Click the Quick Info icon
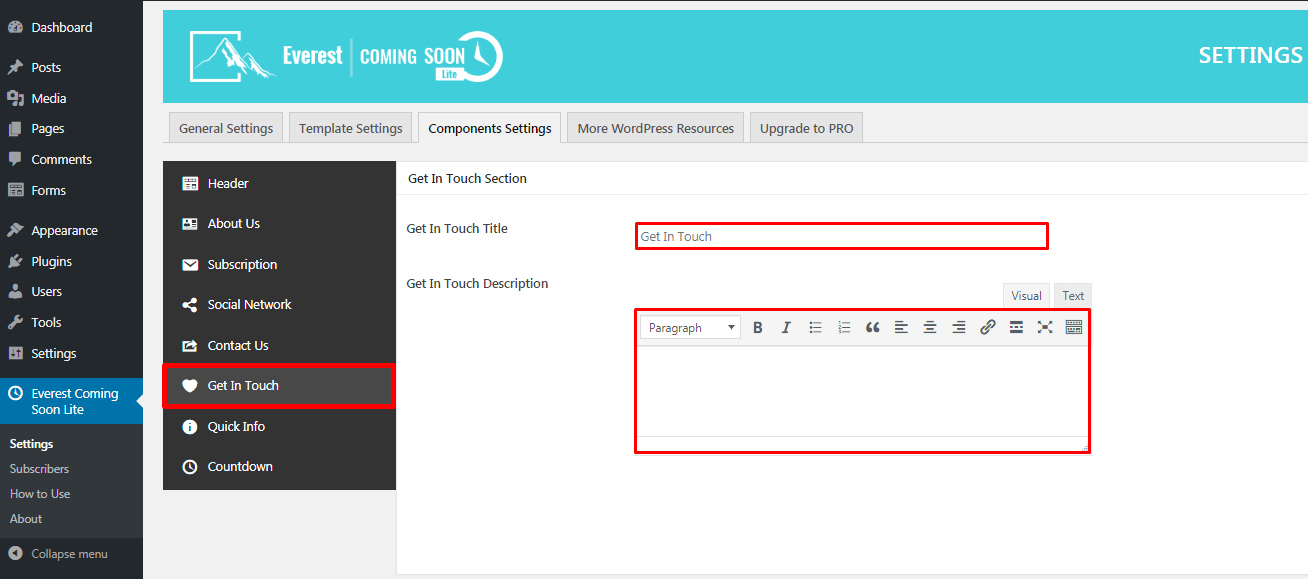The height and width of the screenshot is (579, 1308). click(190, 426)
